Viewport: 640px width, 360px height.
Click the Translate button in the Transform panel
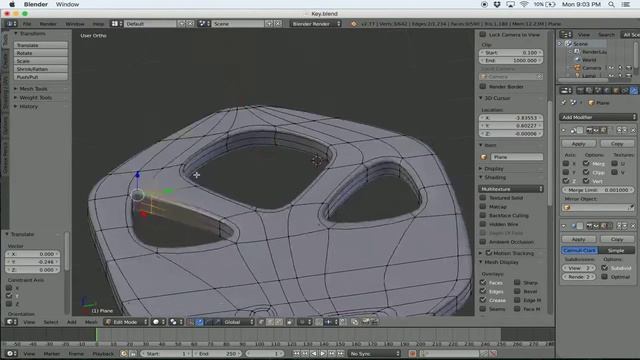click(41, 45)
